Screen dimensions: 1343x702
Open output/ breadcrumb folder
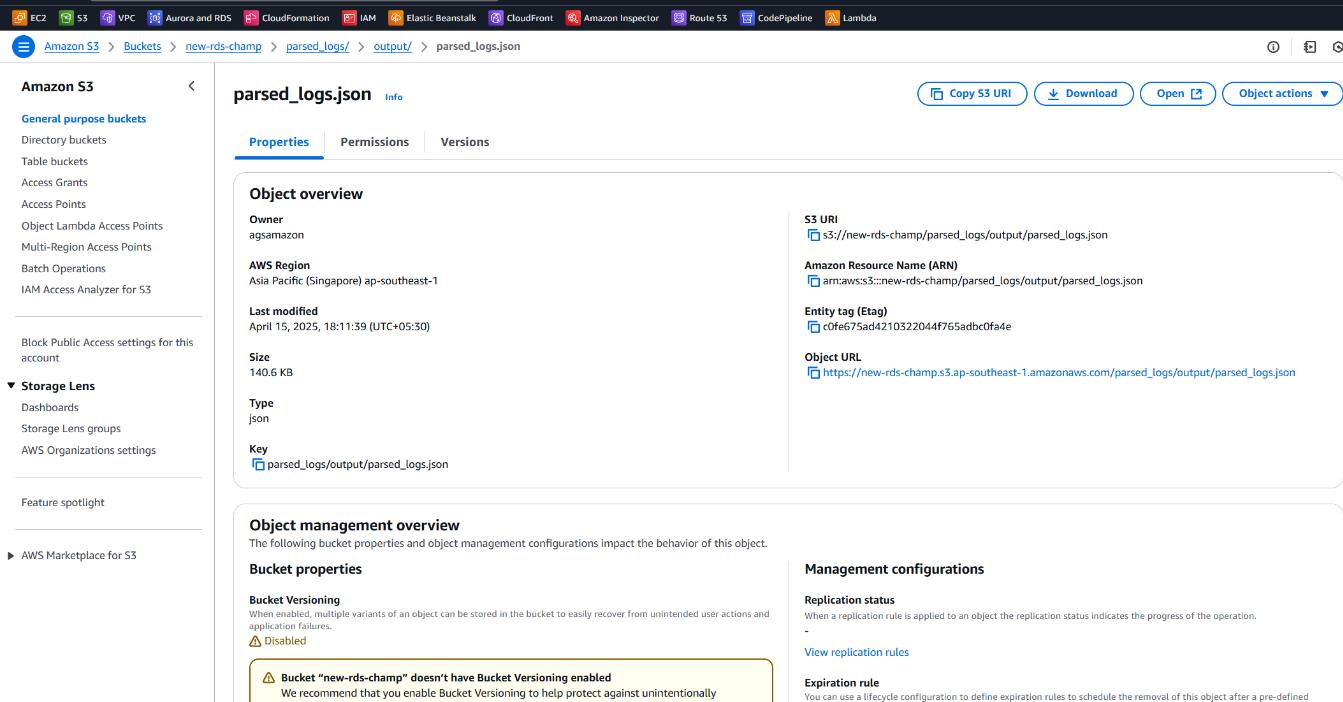tap(393, 47)
